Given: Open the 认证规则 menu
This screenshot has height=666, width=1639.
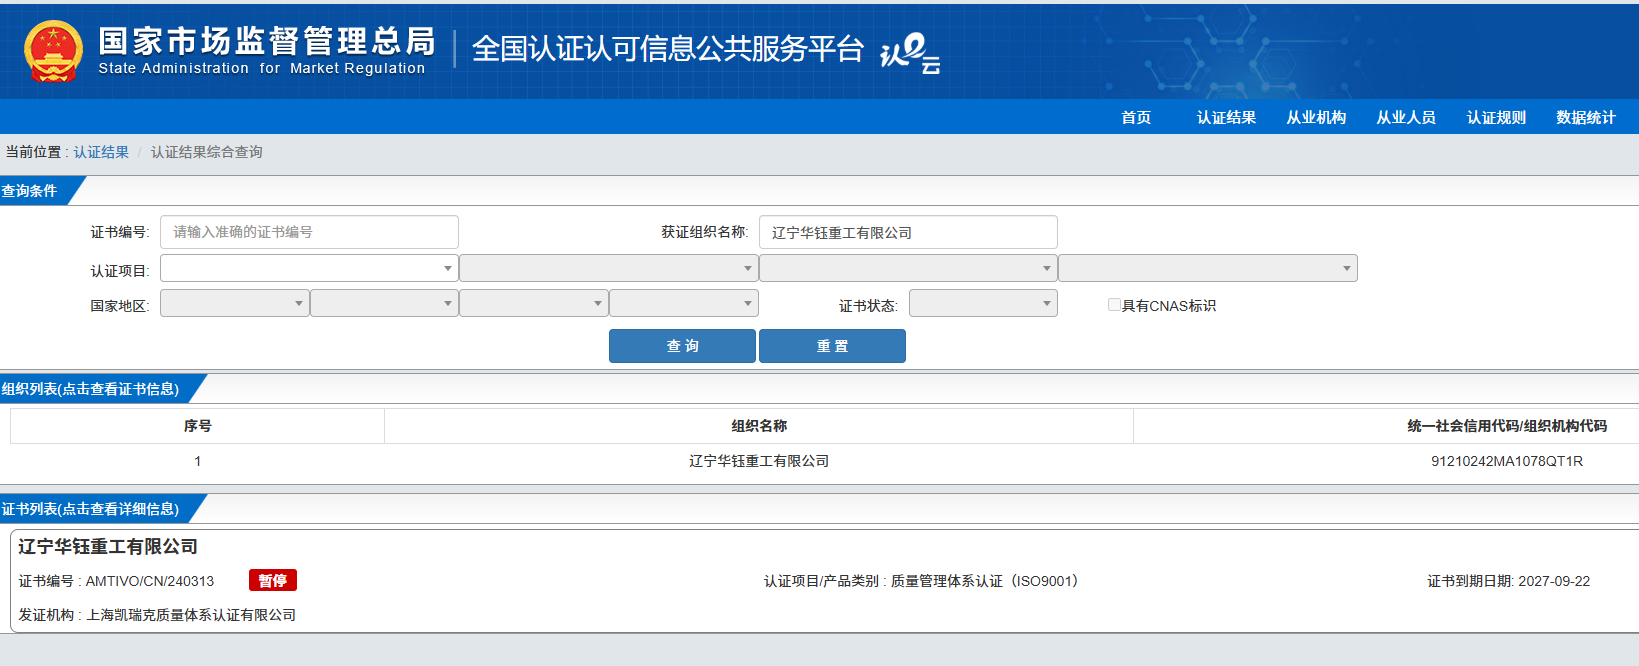Looking at the screenshot, I should click(x=1496, y=117).
